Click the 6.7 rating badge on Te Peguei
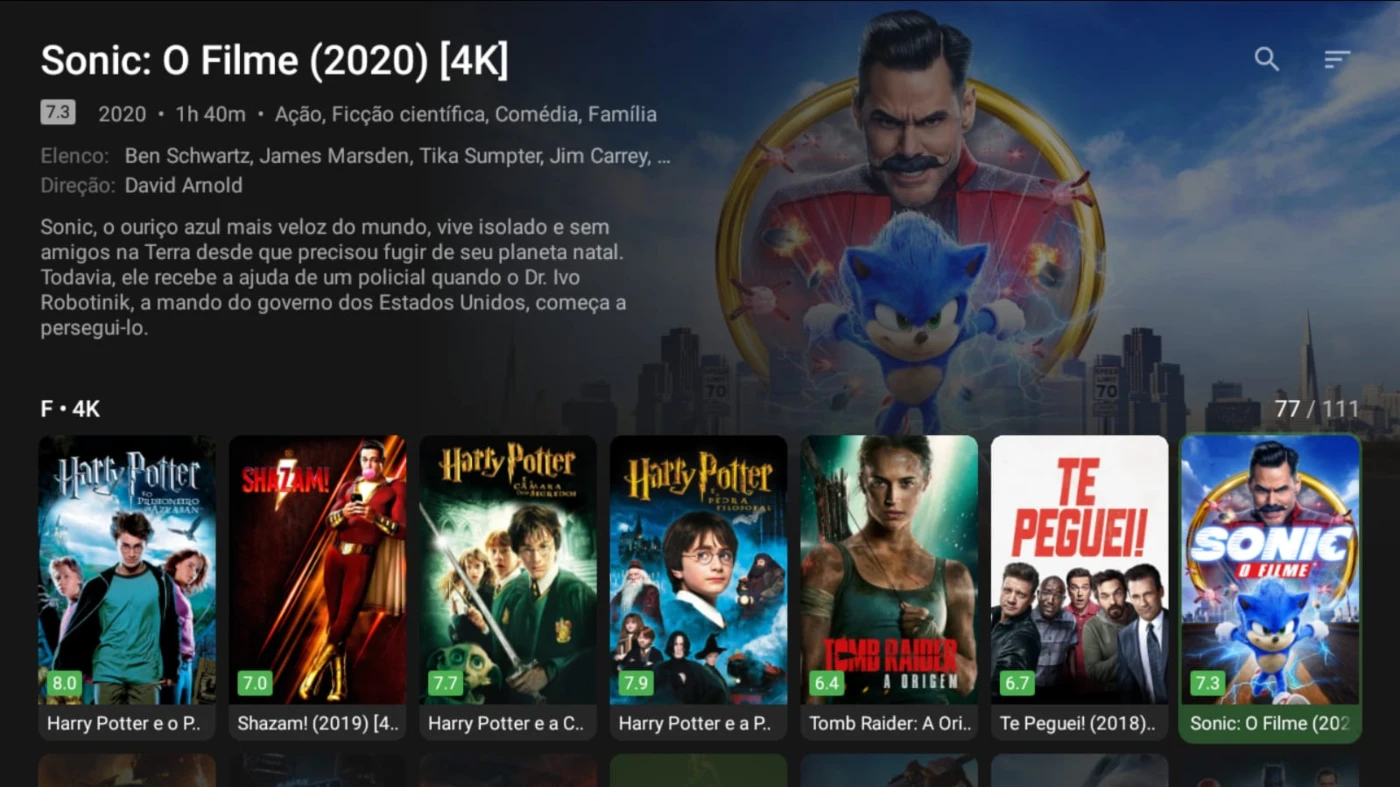This screenshot has width=1400, height=787. pos(1017,684)
